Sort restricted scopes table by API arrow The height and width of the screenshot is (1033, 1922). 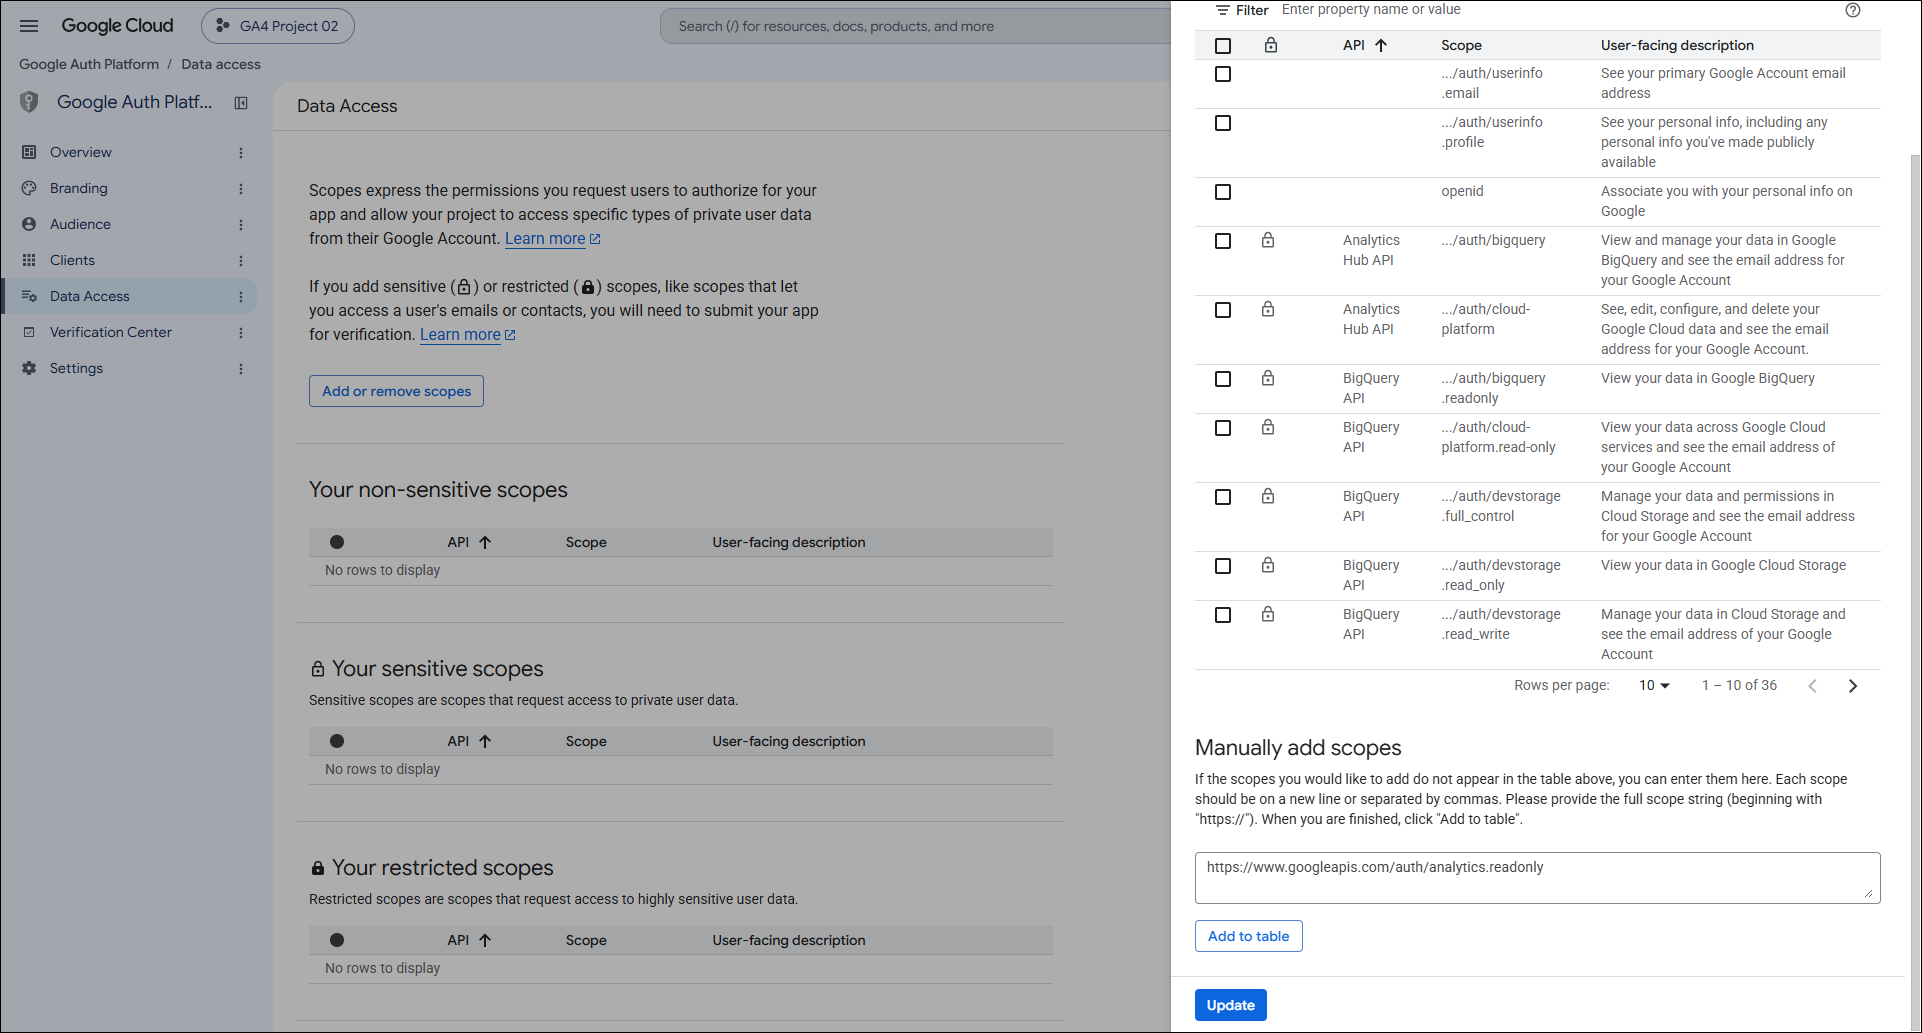[x=485, y=940]
